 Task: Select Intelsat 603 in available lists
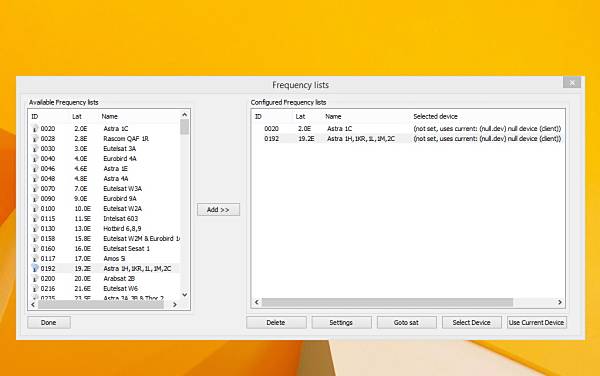(x=104, y=218)
